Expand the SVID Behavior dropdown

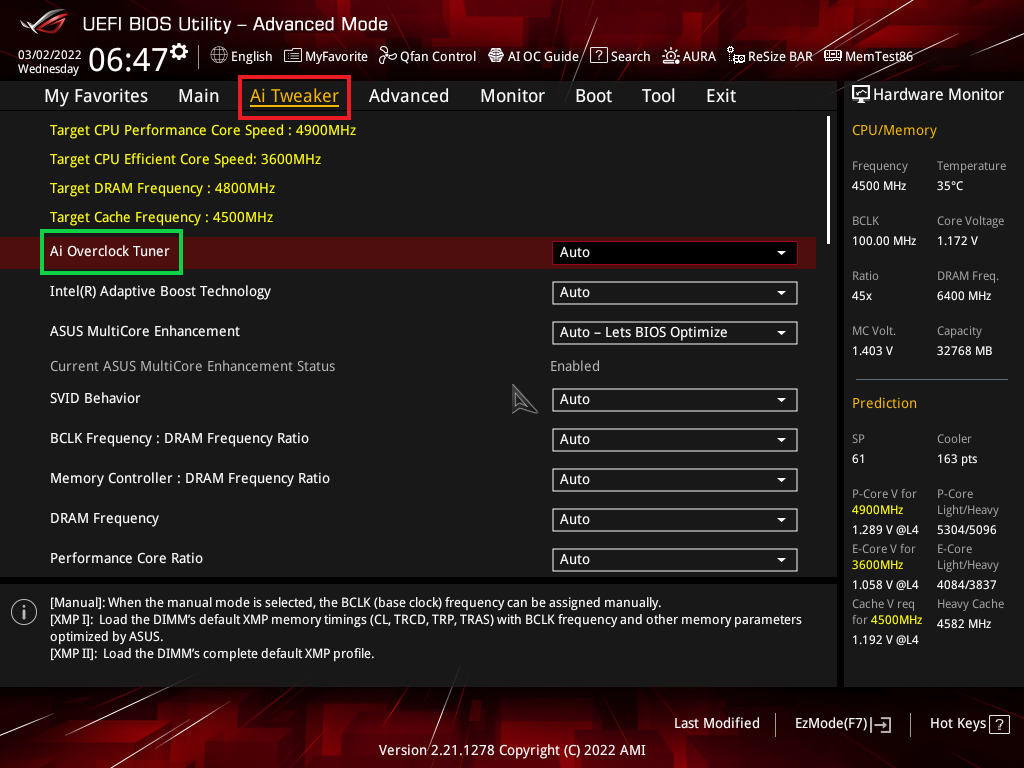(675, 400)
